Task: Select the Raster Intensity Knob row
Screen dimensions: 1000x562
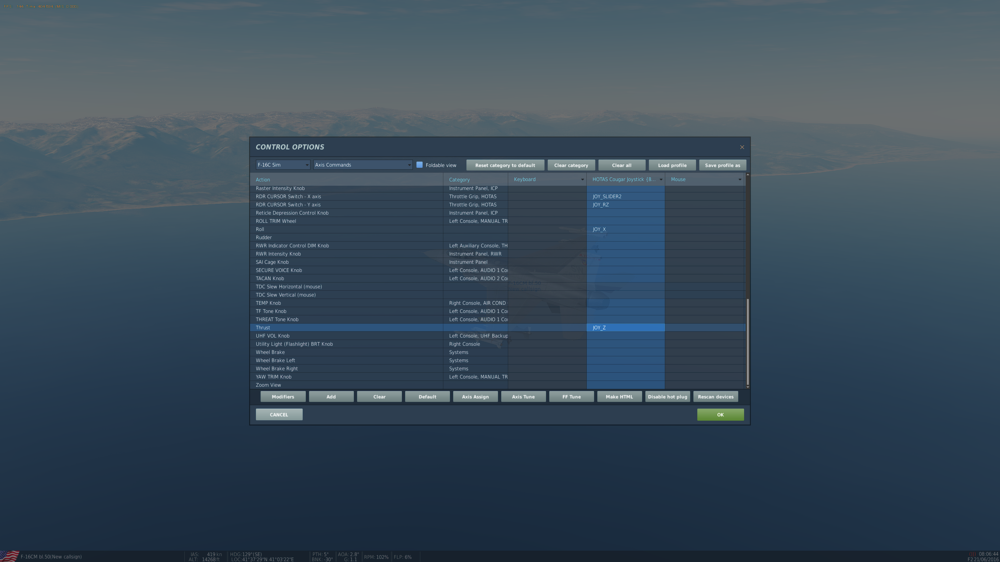Action: [497, 189]
